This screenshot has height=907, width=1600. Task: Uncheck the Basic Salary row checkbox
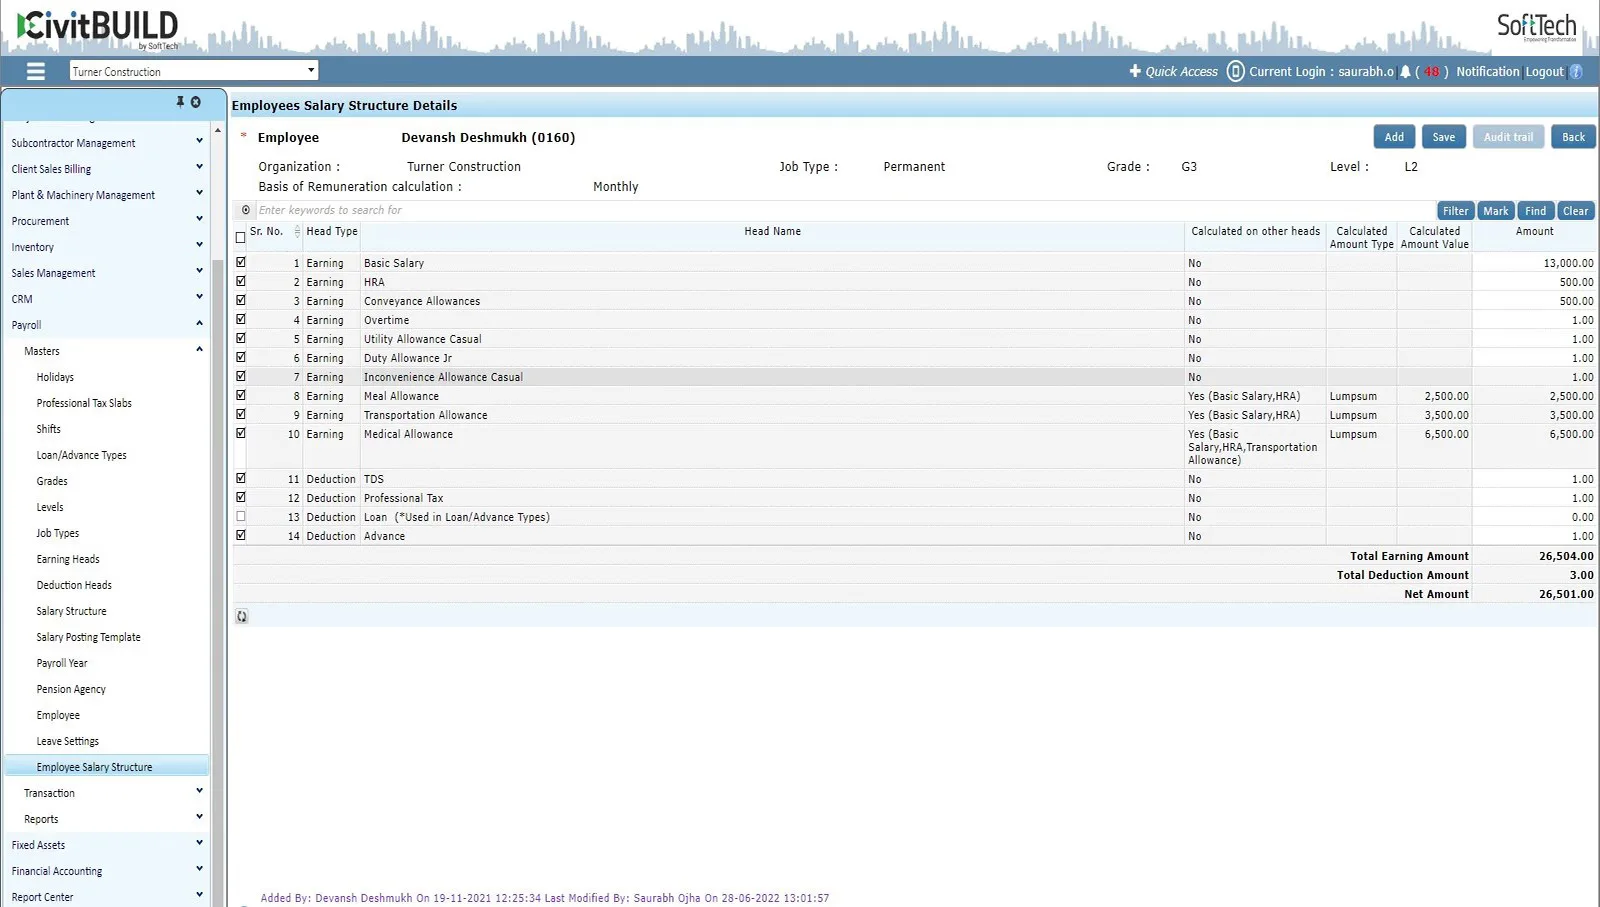tap(241, 262)
